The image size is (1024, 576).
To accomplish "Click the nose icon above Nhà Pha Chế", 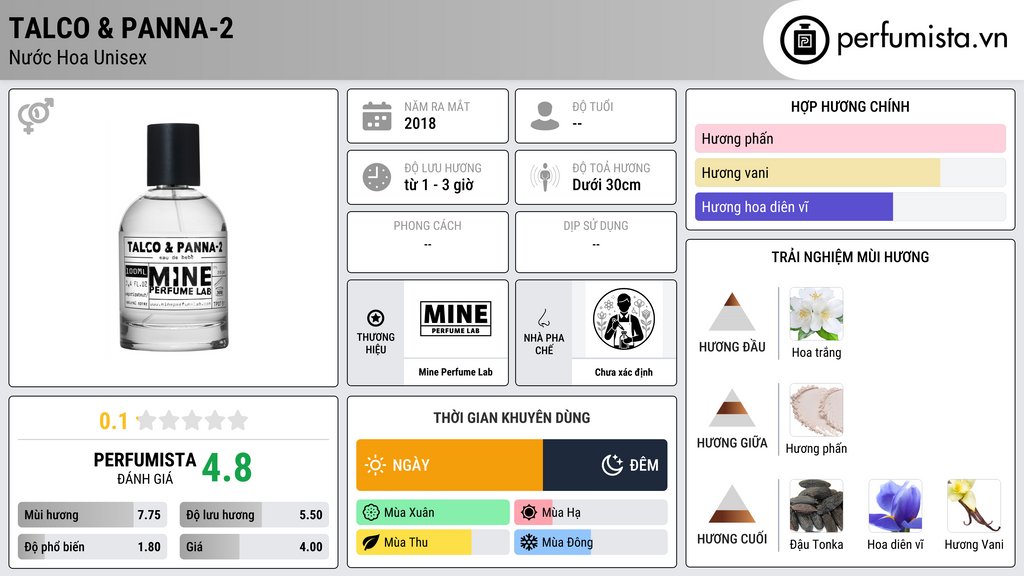I will tap(543, 319).
